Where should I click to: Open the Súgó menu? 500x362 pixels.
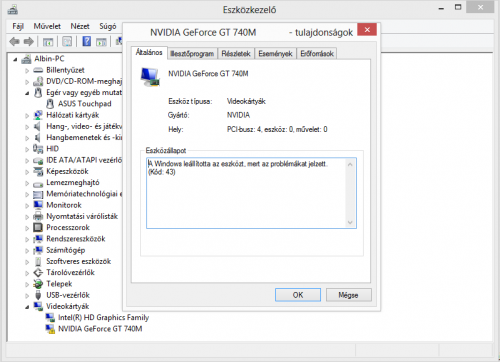coord(108,26)
